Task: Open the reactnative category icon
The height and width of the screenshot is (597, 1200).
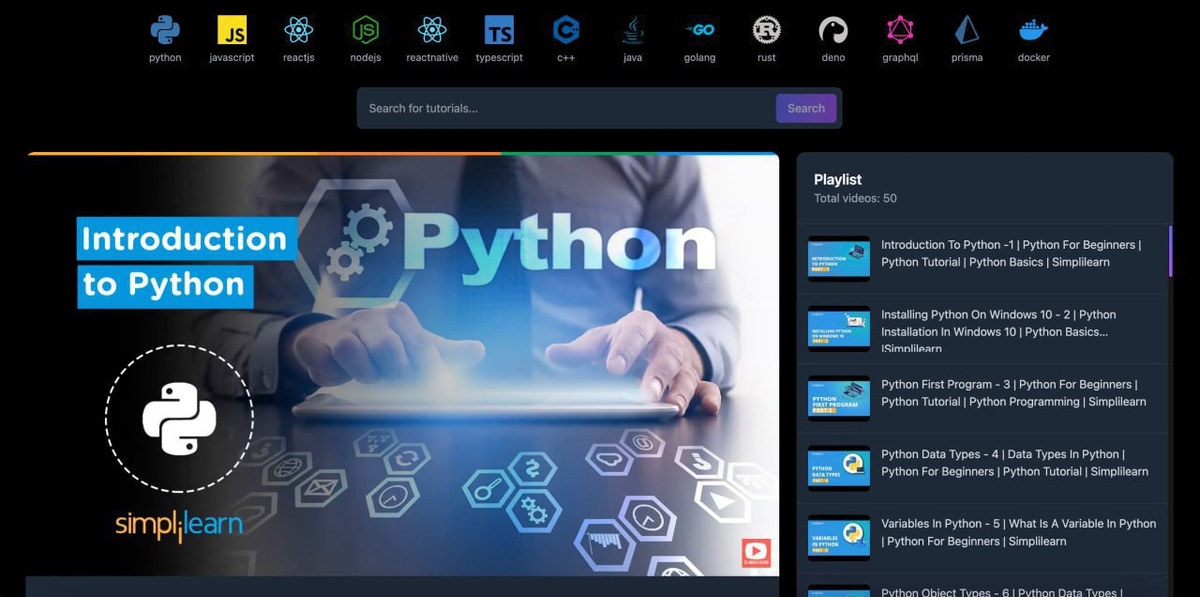Action: coord(432,31)
